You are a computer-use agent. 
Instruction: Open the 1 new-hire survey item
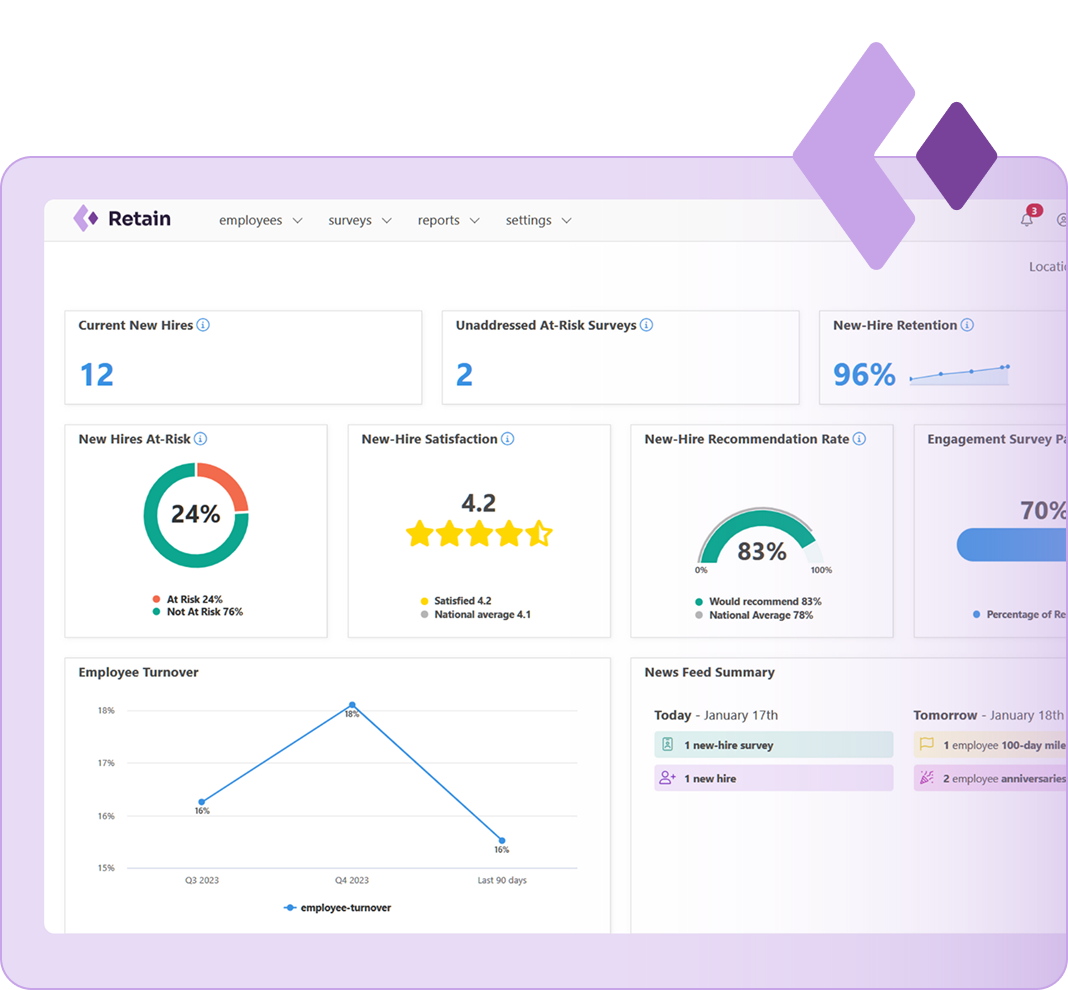(x=773, y=745)
